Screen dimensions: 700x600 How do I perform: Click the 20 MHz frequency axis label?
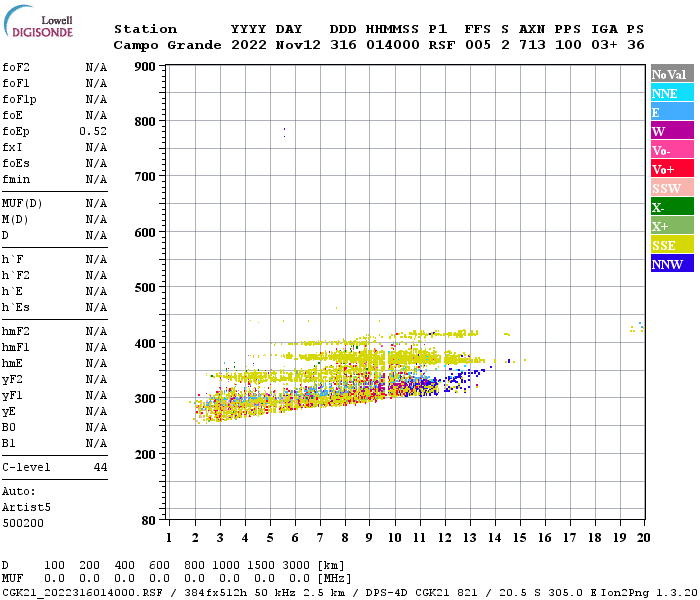coord(644,538)
